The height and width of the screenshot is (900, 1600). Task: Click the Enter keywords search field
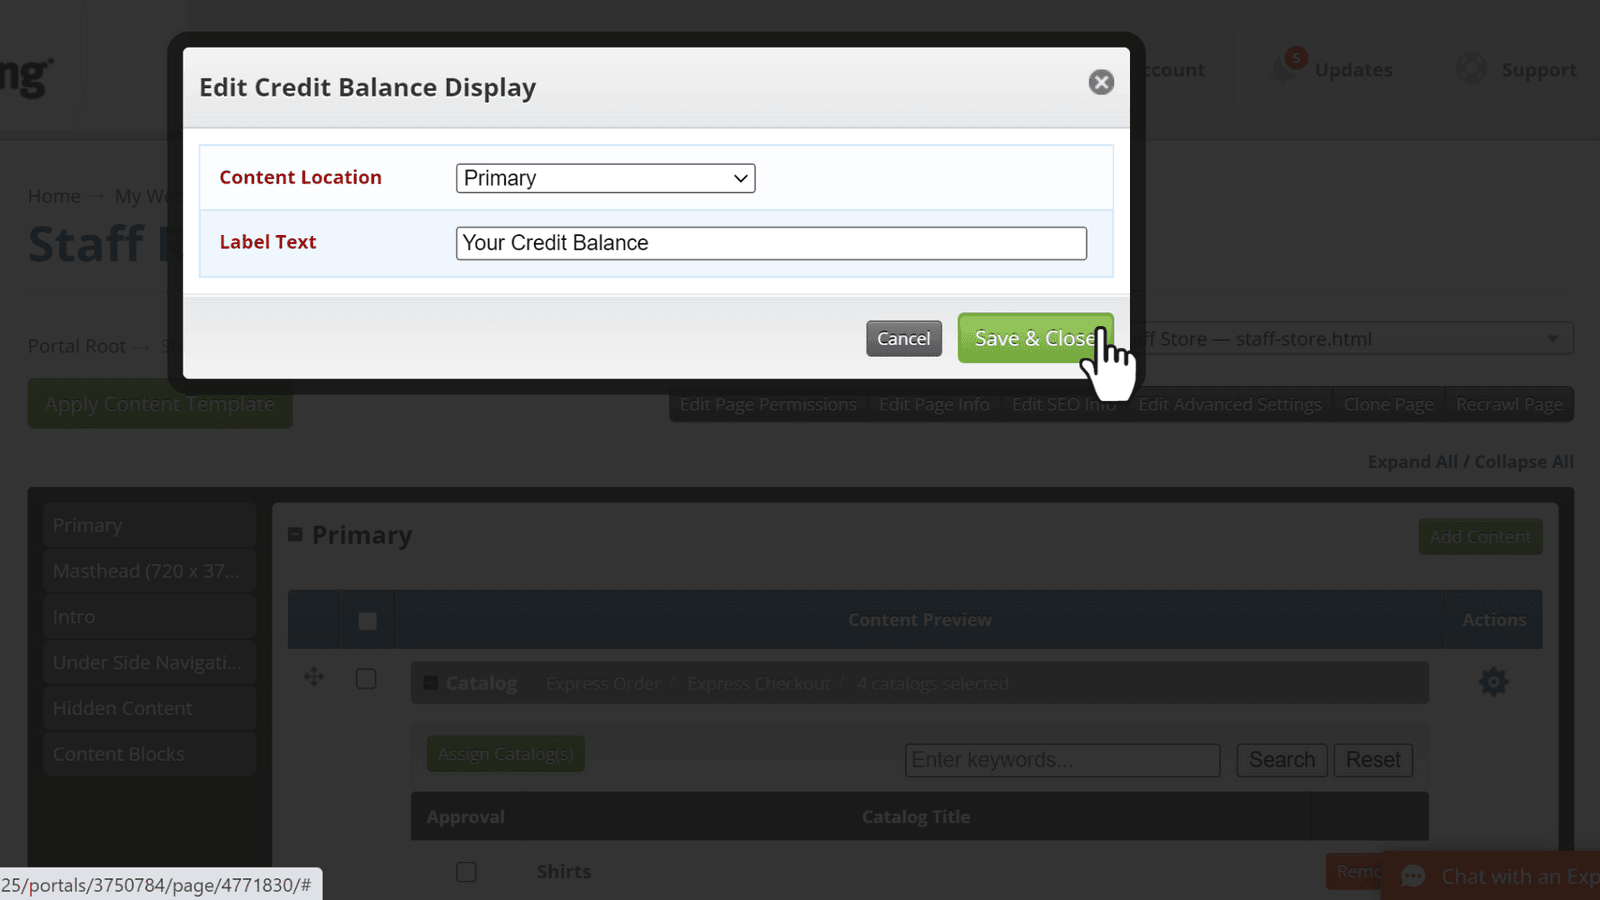pos(1062,760)
